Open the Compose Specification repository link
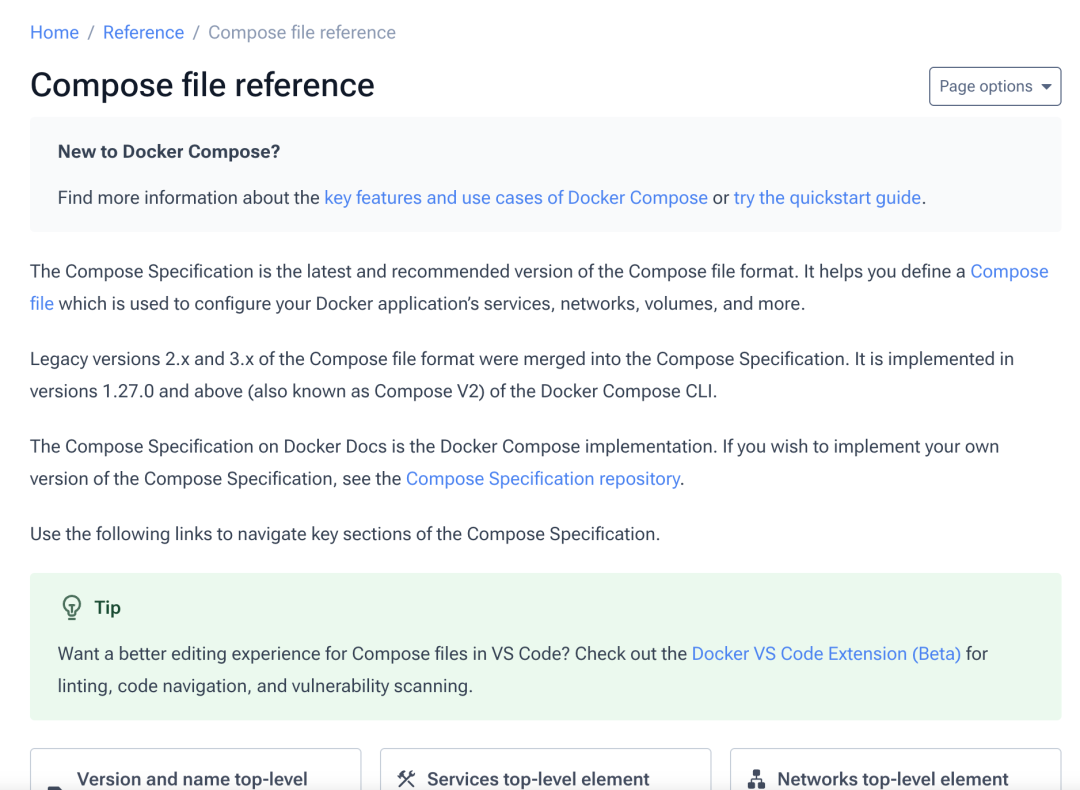The height and width of the screenshot is (790, 1080). click(x=543, y=479)
